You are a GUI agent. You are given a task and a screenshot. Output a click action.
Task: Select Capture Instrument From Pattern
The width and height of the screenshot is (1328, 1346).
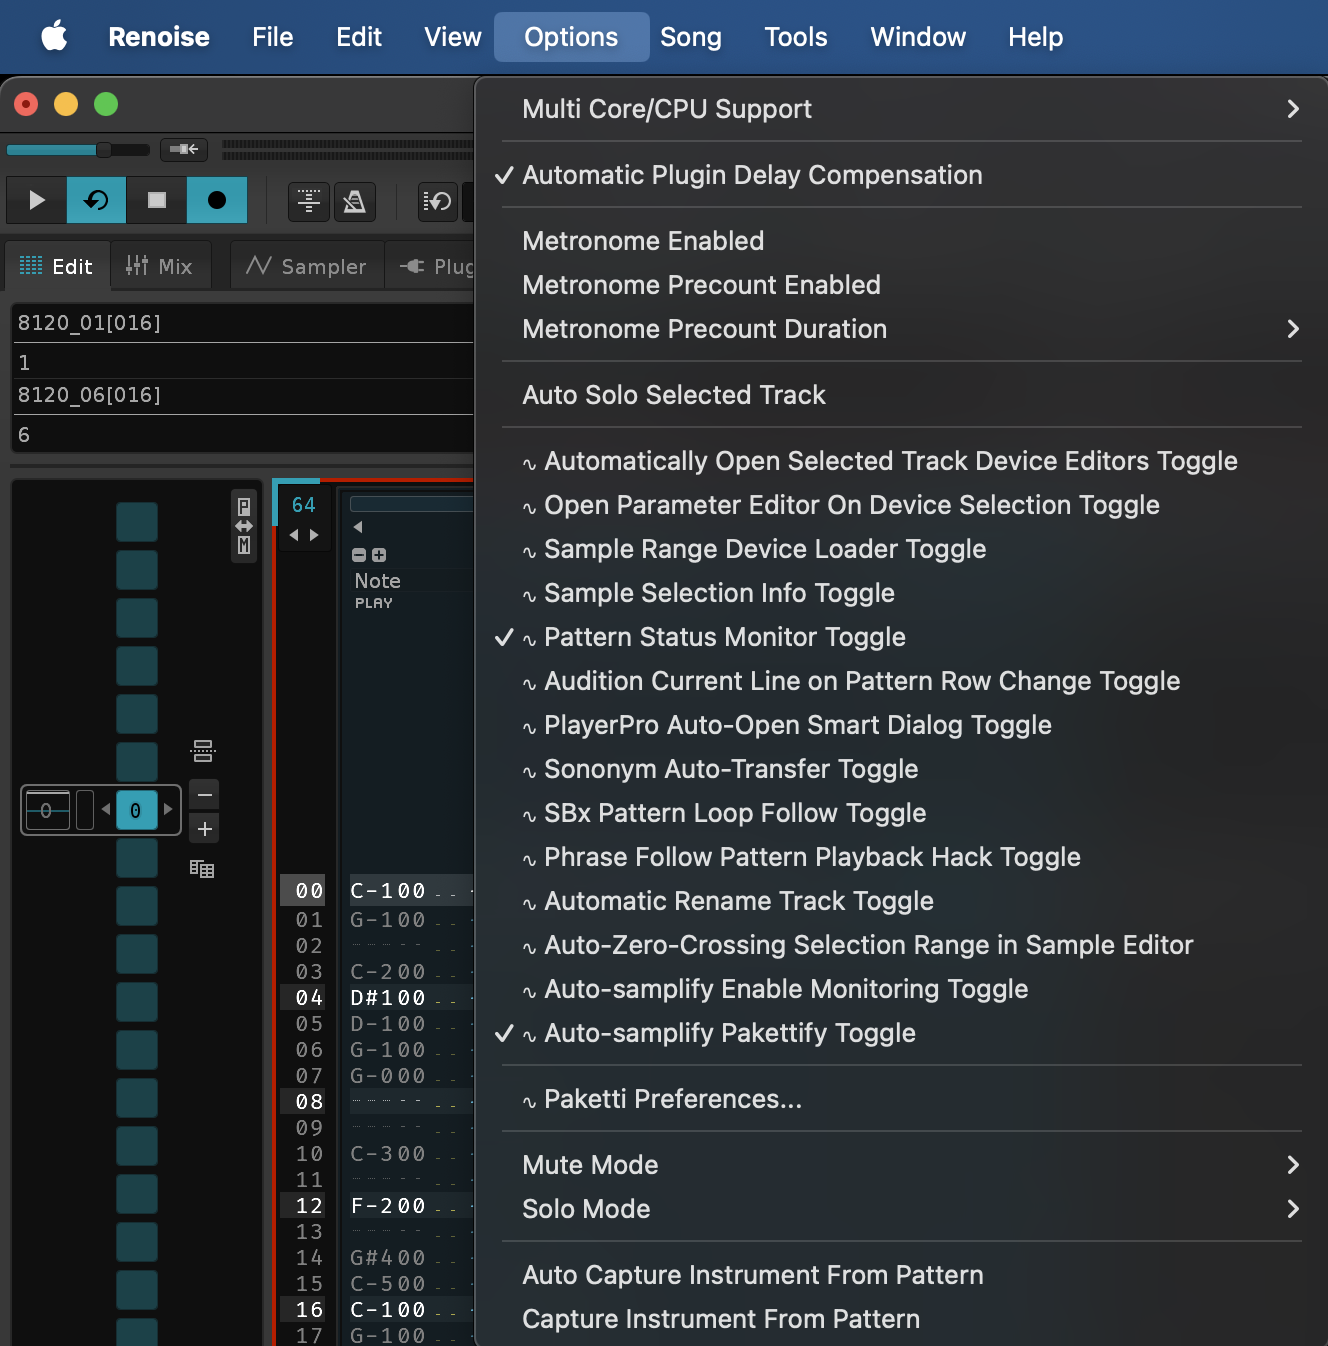click(x=720, y=1319)
